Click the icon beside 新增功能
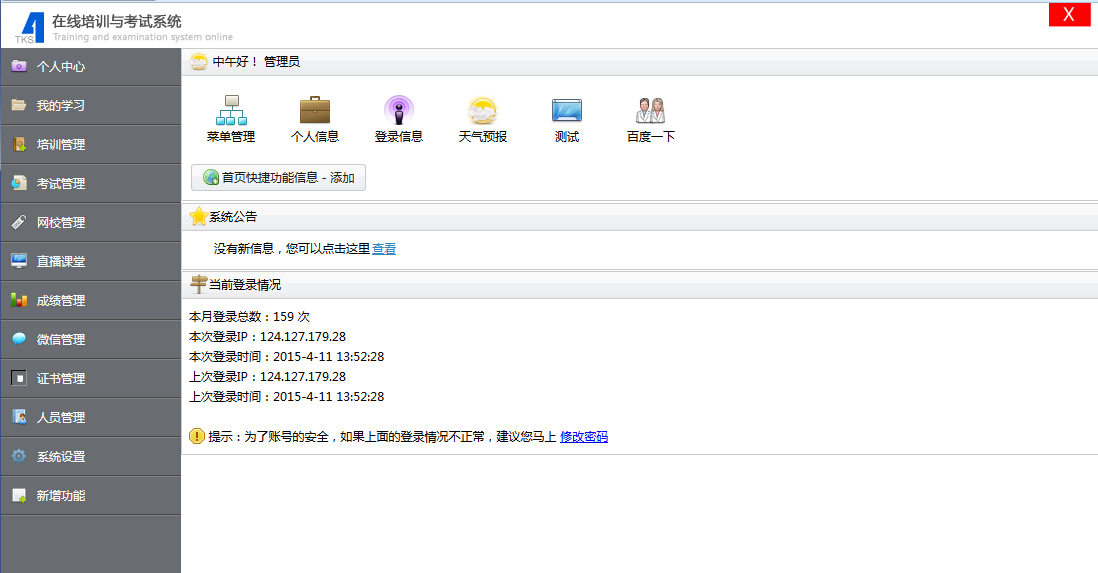Screen dimensions: 1098x573 pos(19,495)
